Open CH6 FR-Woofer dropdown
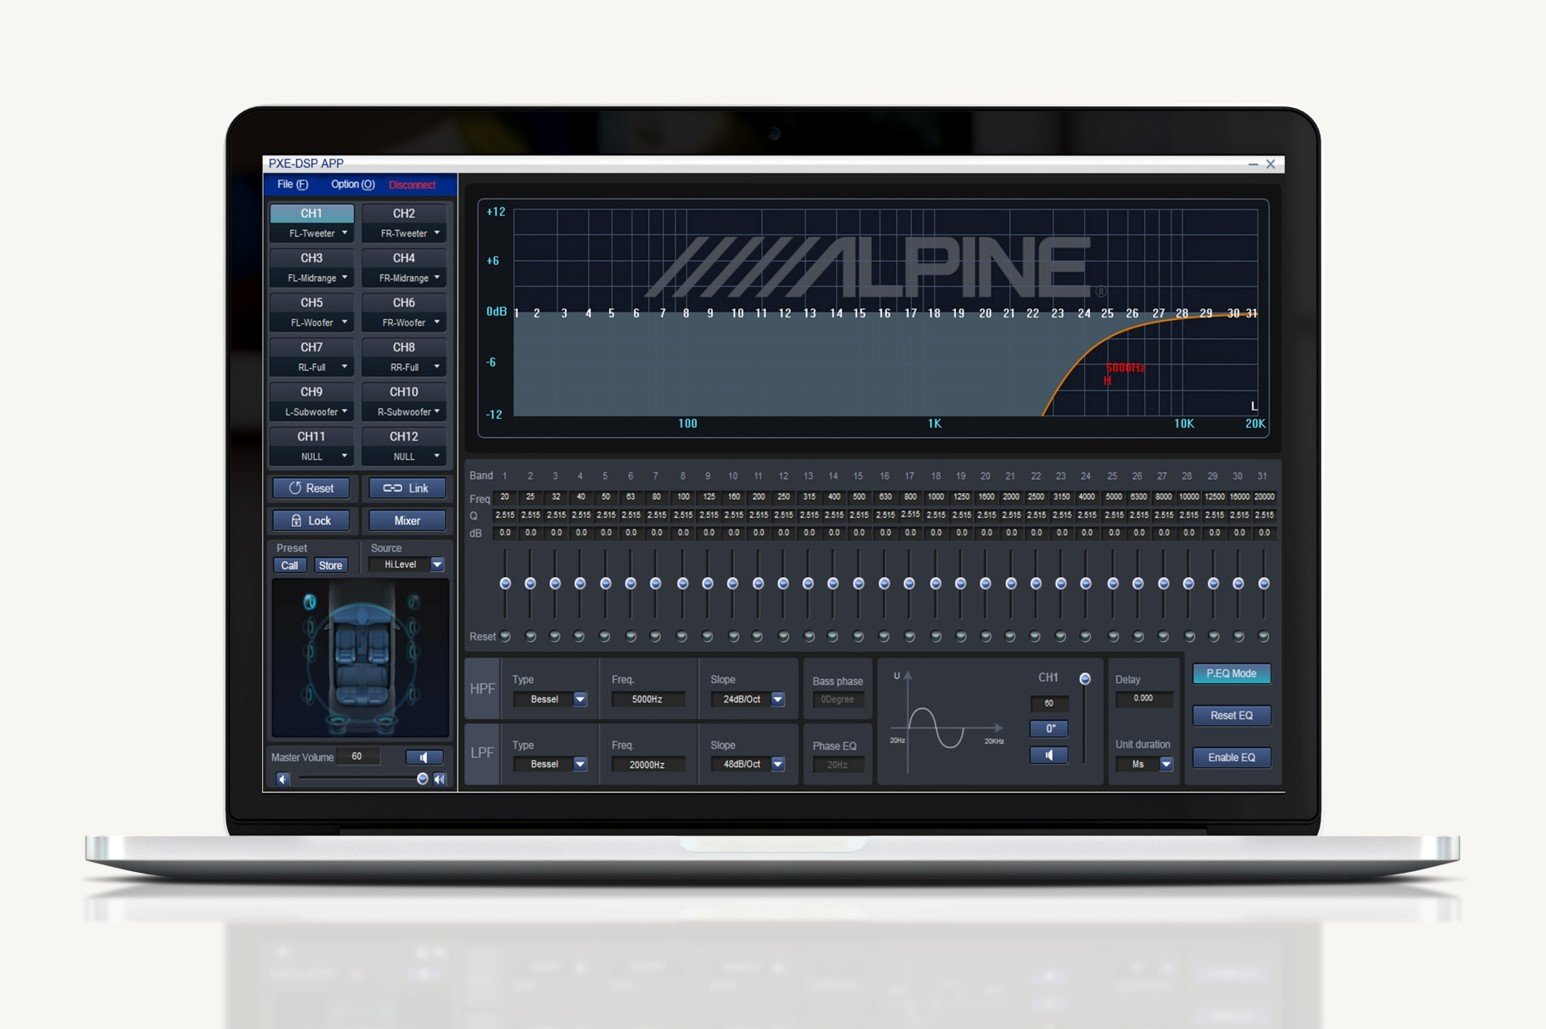1546x1029 pixels. pos(404,322)
